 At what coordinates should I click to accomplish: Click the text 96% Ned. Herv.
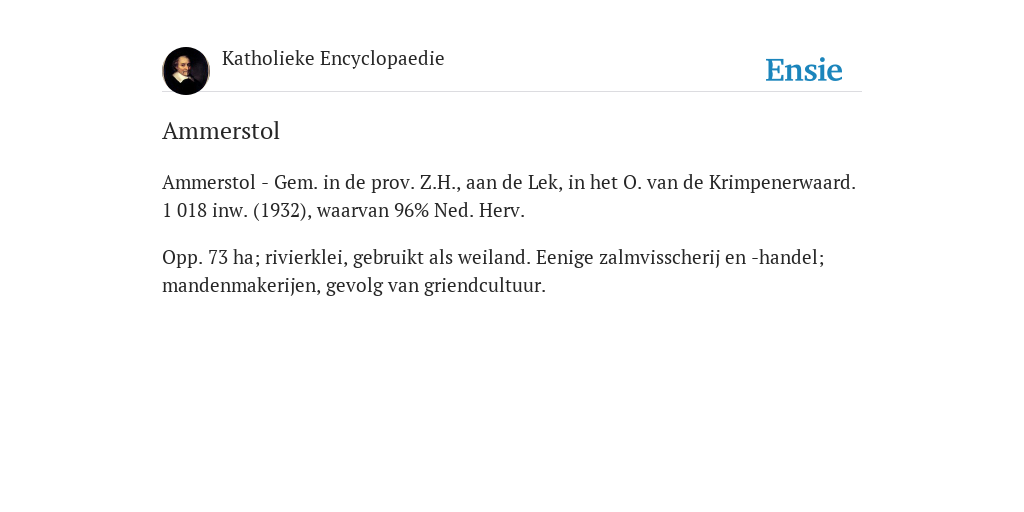(459, 211)
